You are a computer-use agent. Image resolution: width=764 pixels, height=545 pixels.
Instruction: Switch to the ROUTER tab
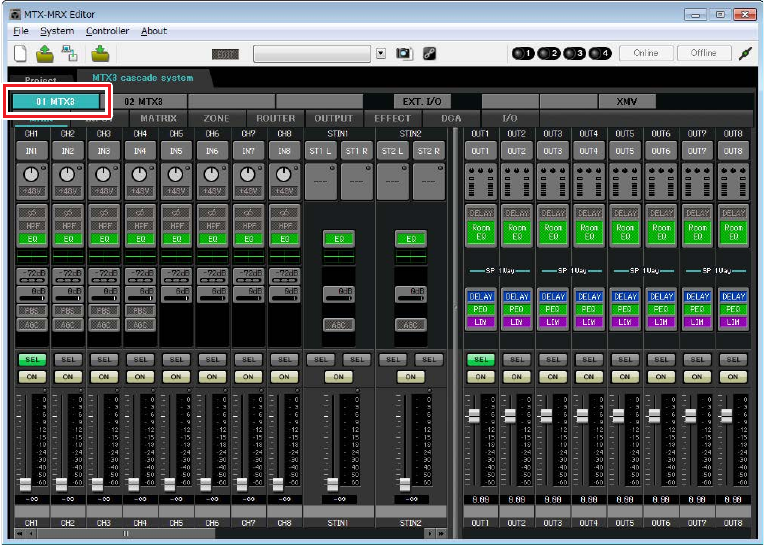[x=276, y=118]
